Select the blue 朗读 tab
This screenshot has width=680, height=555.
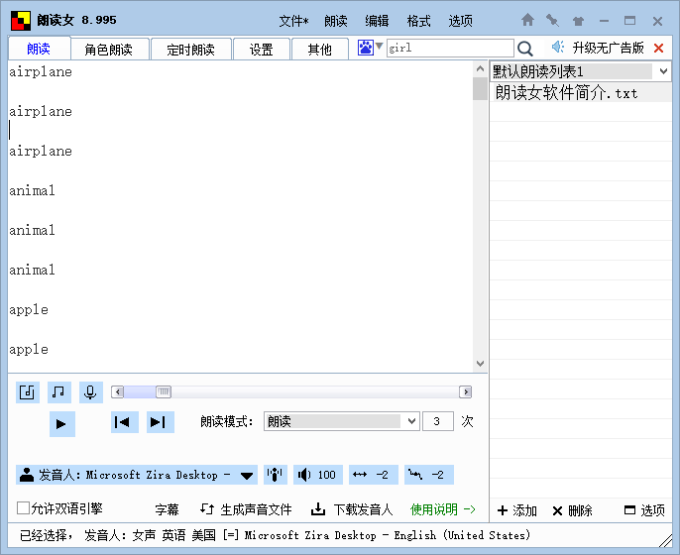[39, 49]
